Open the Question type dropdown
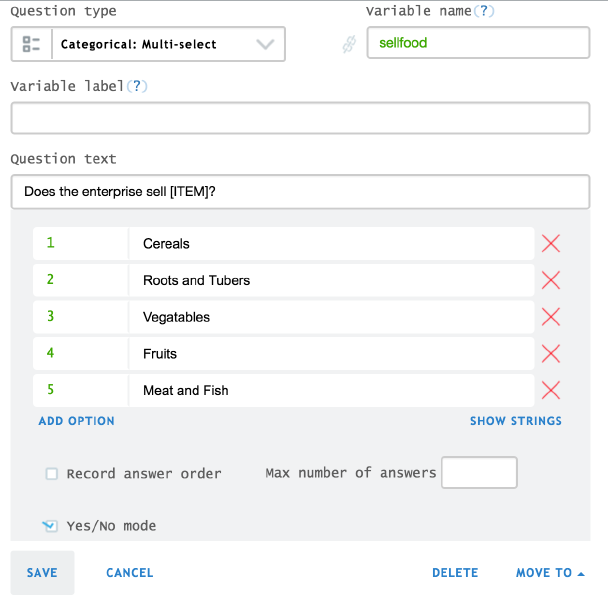The height and width of the screenshot is (600, 608). point(148,44)
